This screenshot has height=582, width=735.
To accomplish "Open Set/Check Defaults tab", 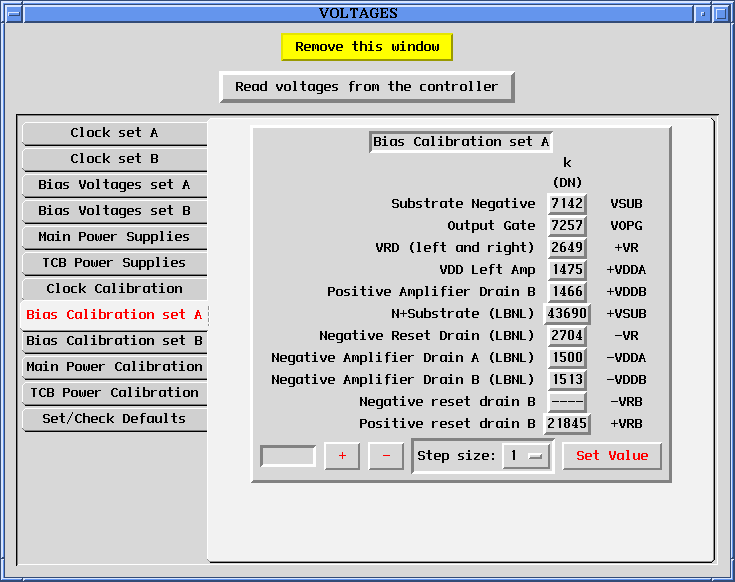I will [x=114, y=418].
